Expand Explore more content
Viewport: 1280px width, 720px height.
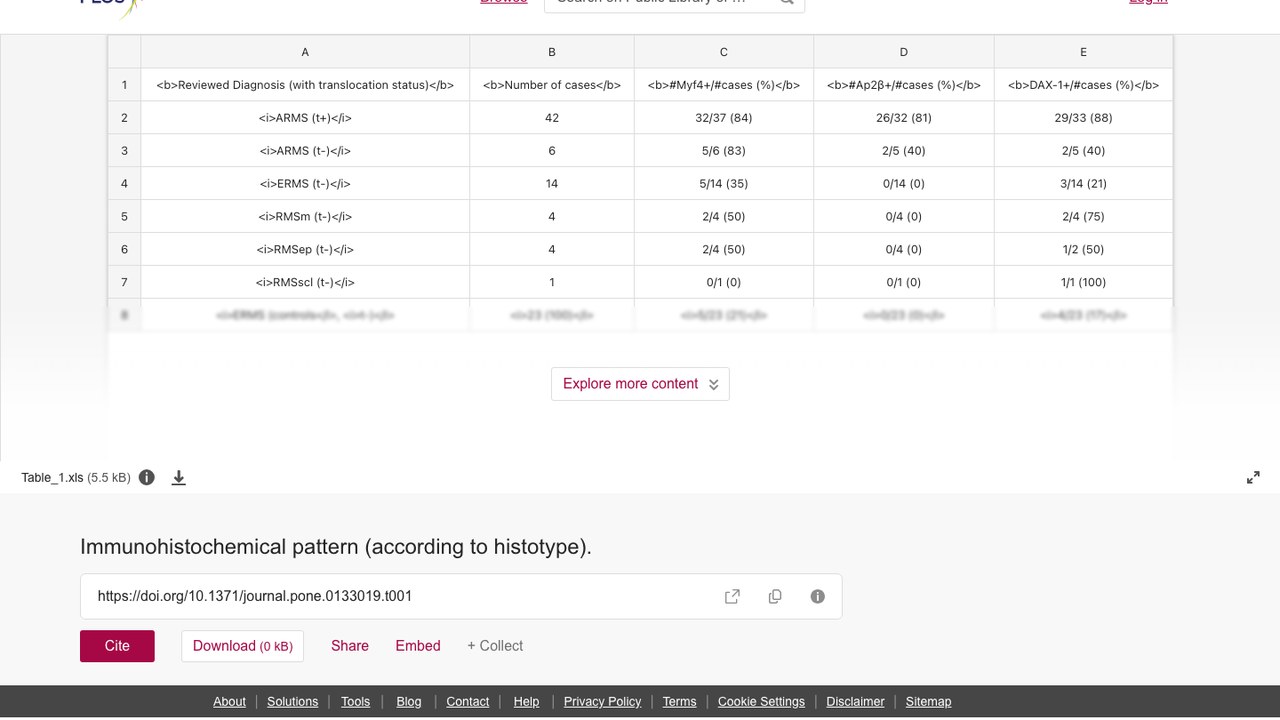point(640,384)
